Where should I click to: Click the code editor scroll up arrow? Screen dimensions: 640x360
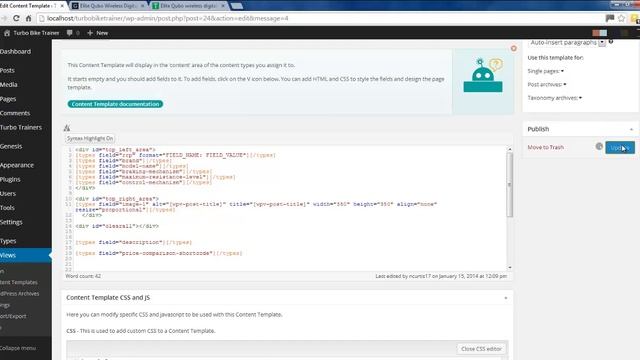coord(510,149)
